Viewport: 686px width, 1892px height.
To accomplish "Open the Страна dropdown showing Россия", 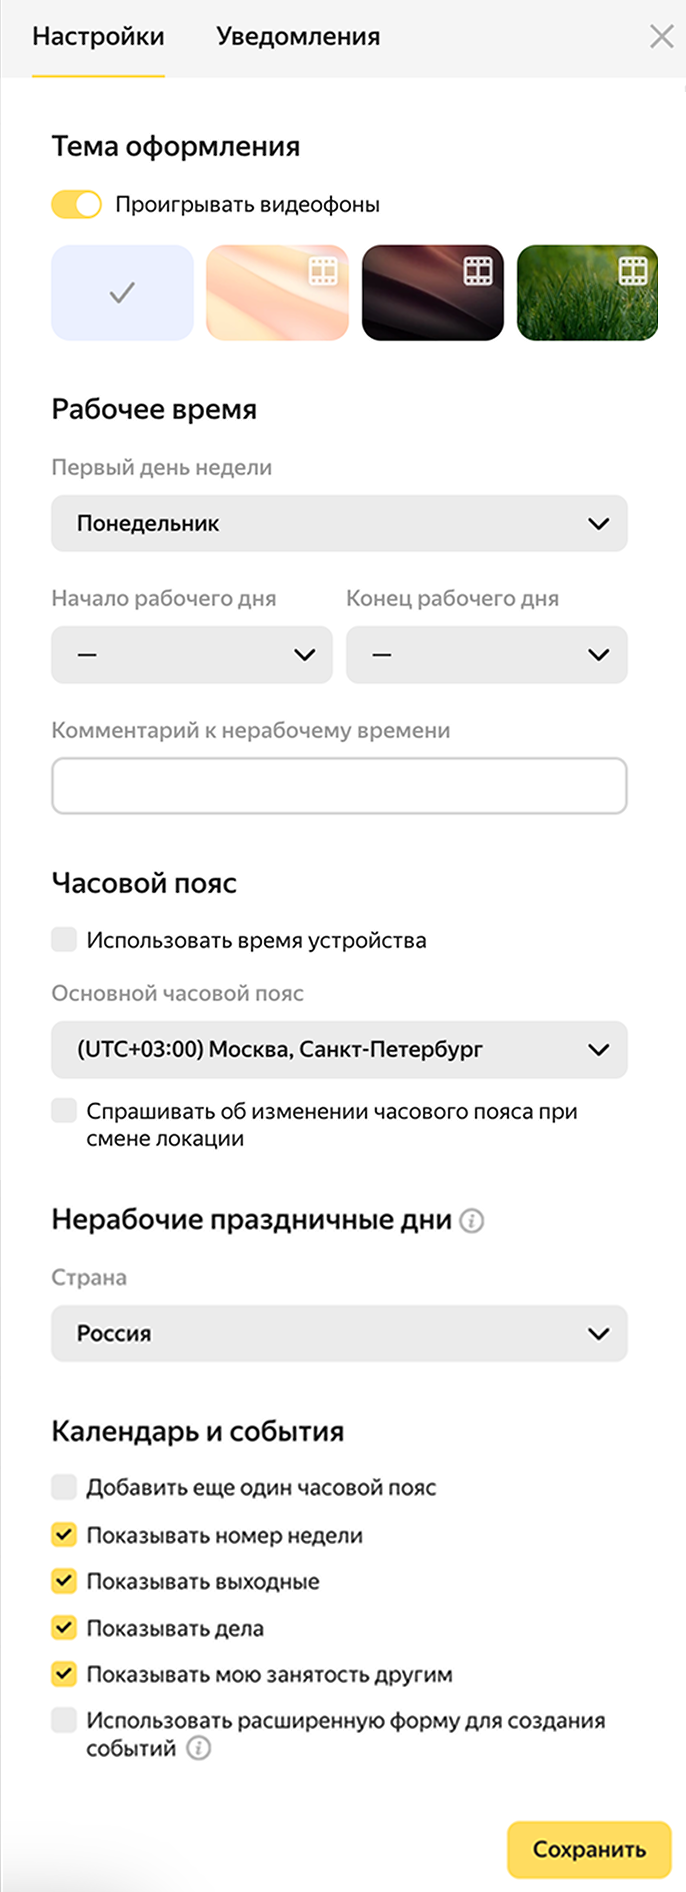I will pyautogui.click(x=339, y=1333).
